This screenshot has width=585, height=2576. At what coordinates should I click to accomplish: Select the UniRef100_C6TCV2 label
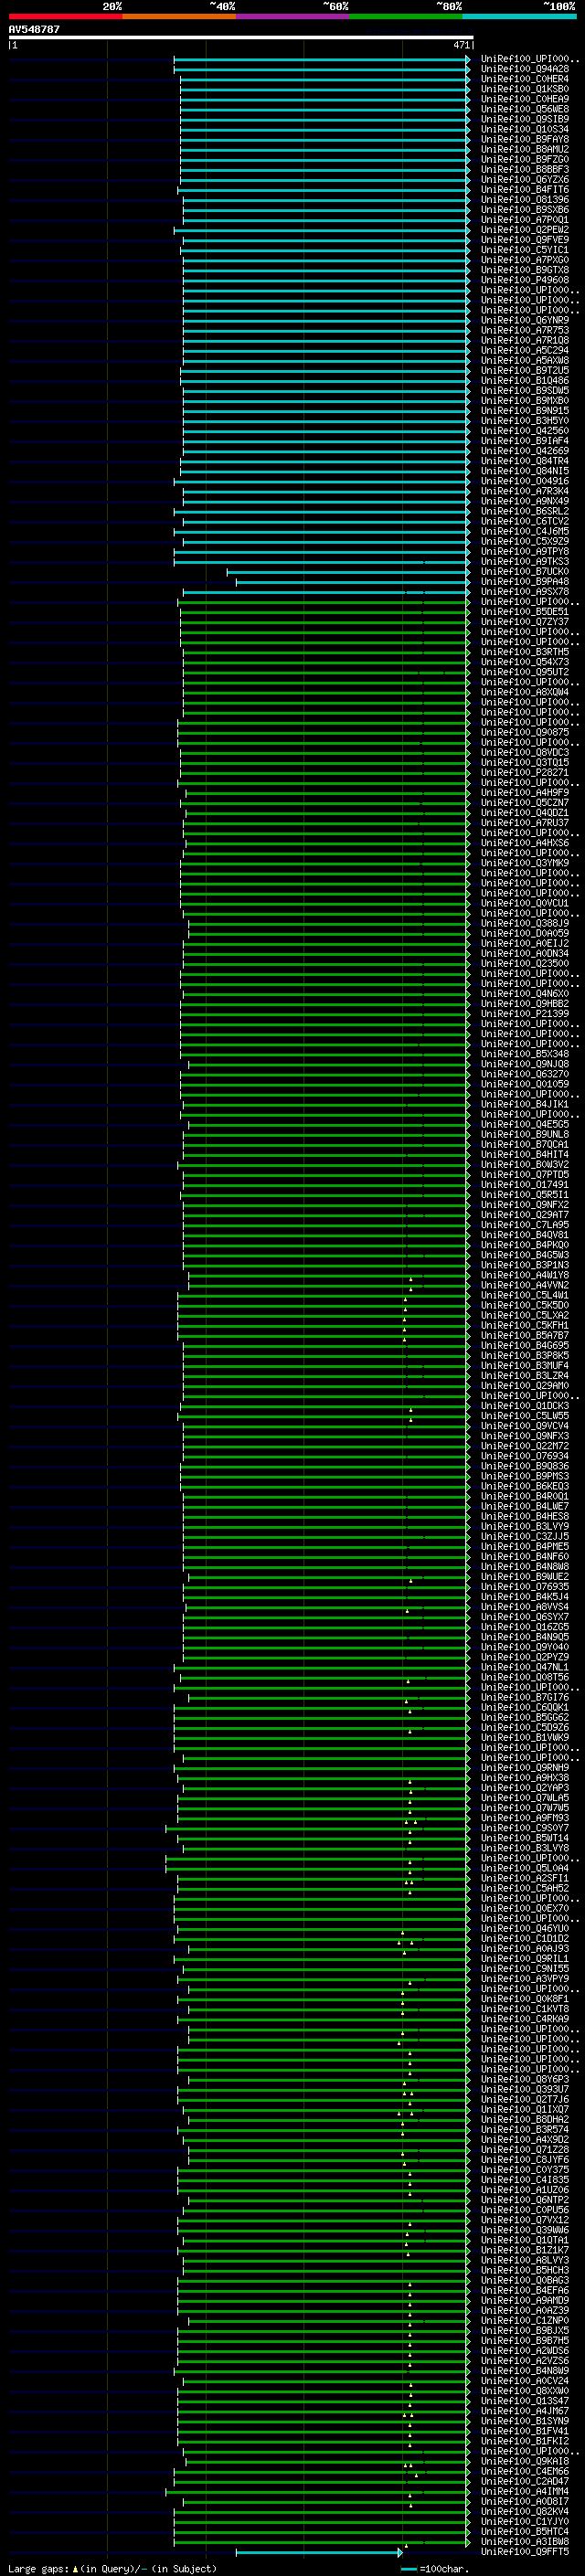(525, 521)
